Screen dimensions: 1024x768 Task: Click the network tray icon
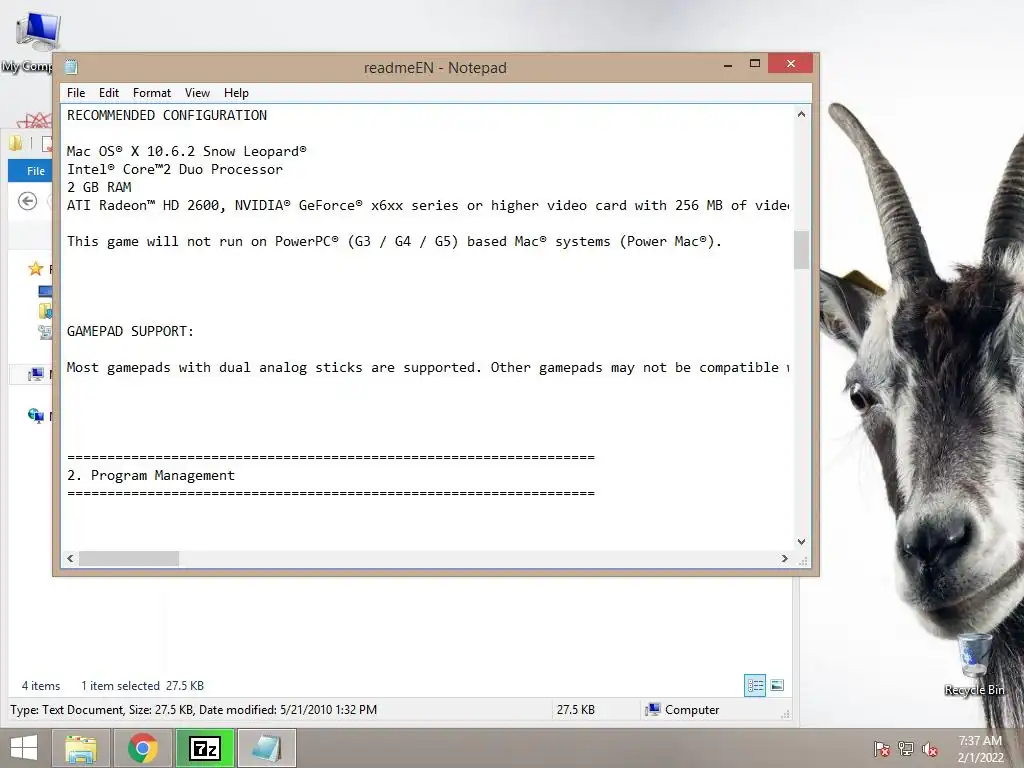[905, 749]
